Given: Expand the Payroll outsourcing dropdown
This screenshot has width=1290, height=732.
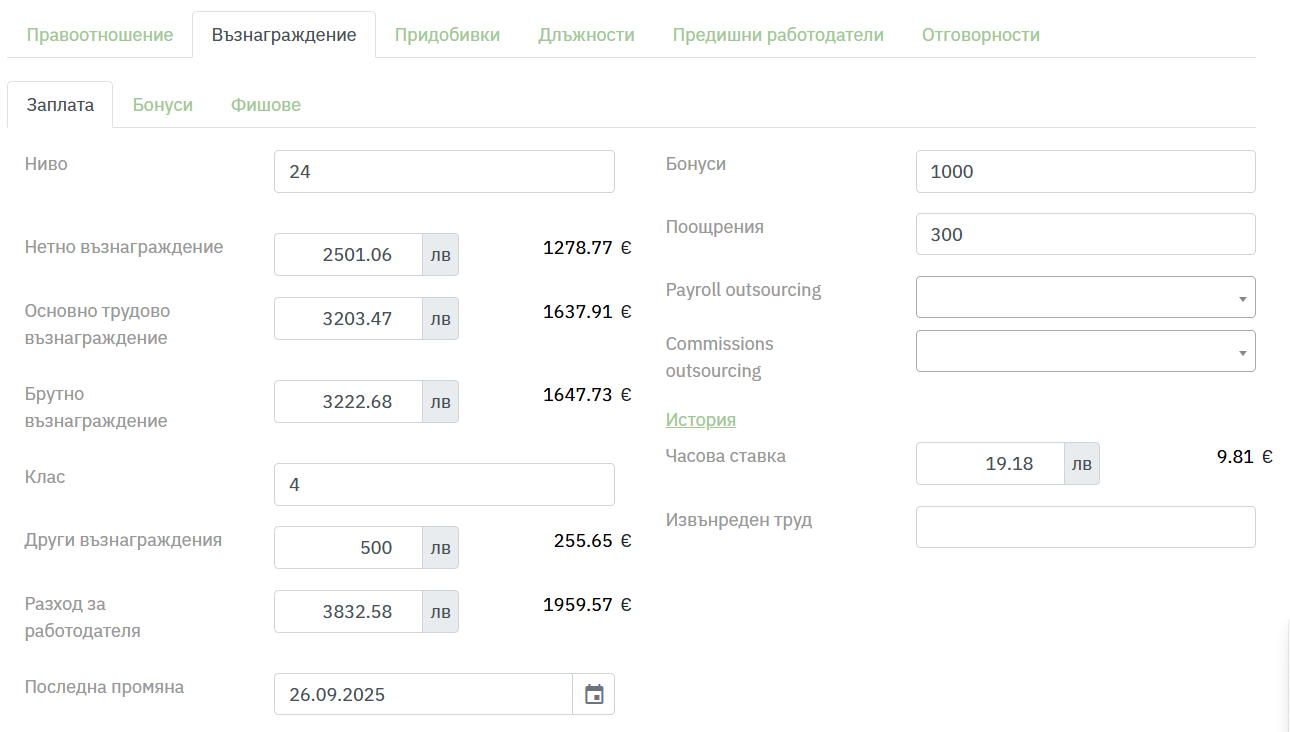Looking at the screenshot, I should click(x=1085, y=297).
